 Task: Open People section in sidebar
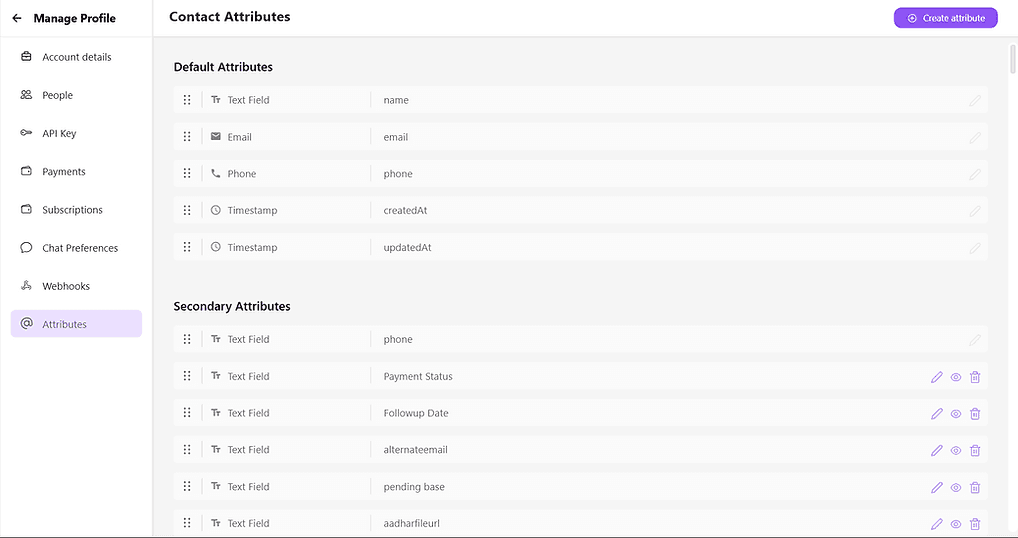(76, 95)
